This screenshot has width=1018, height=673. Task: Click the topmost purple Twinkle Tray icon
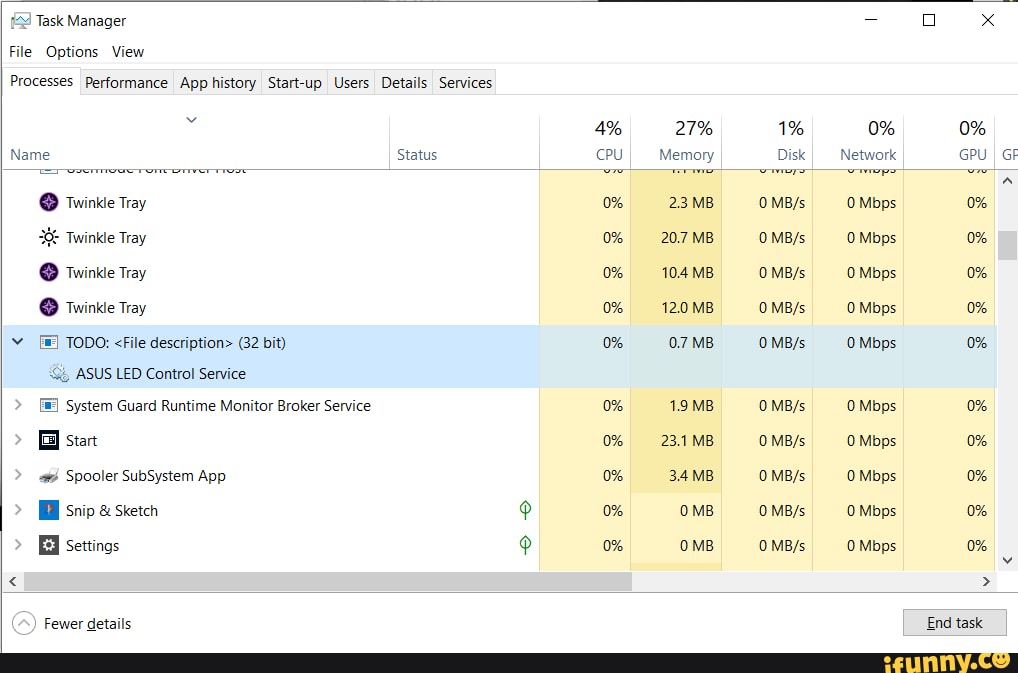(x=48, y=202)
